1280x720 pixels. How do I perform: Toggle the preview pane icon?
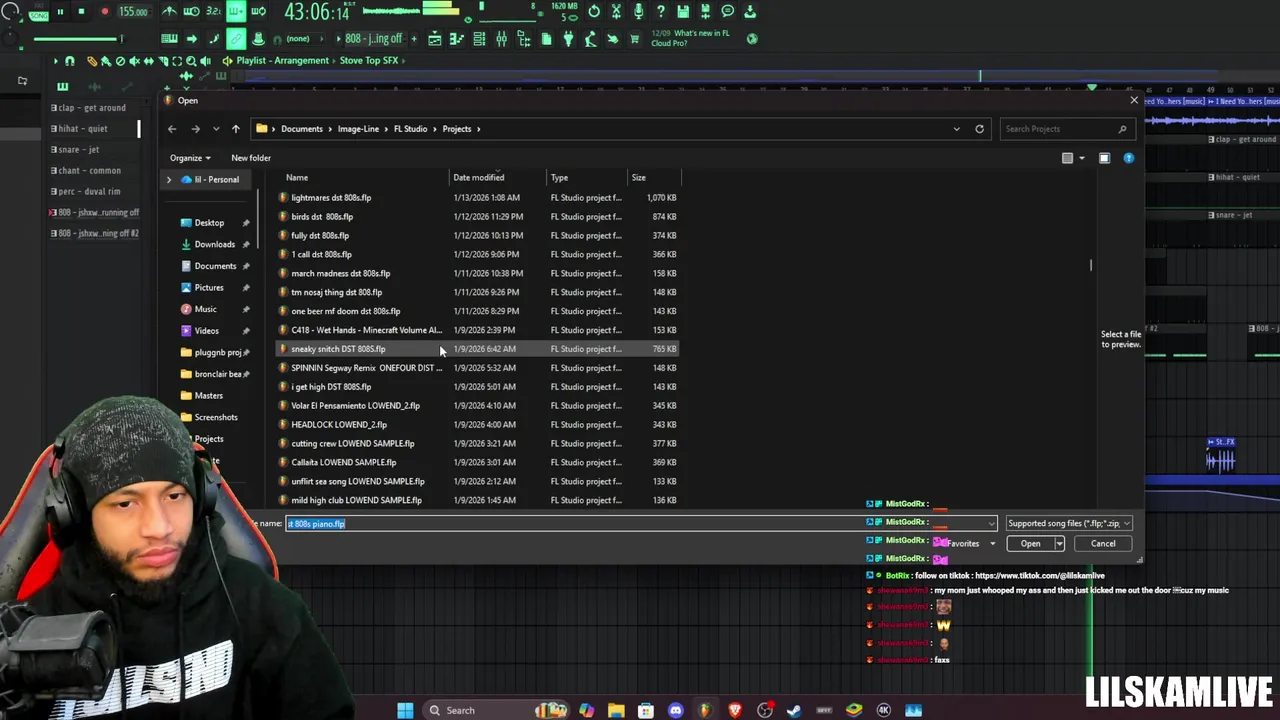1104,158
